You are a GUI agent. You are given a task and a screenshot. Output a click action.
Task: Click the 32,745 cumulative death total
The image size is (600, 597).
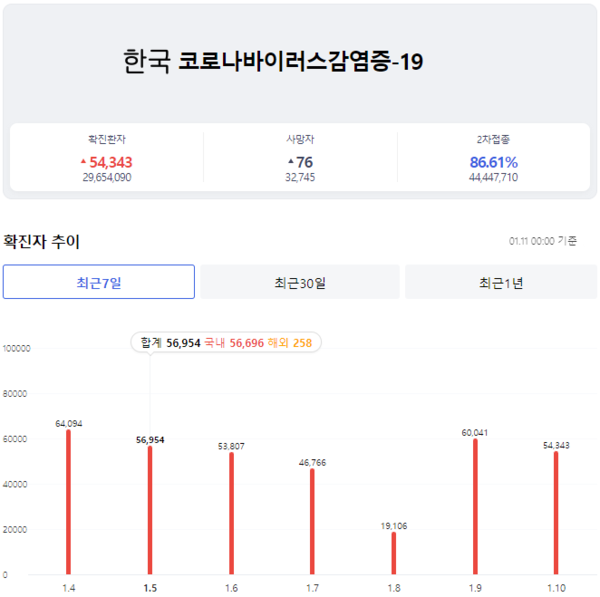300,178
